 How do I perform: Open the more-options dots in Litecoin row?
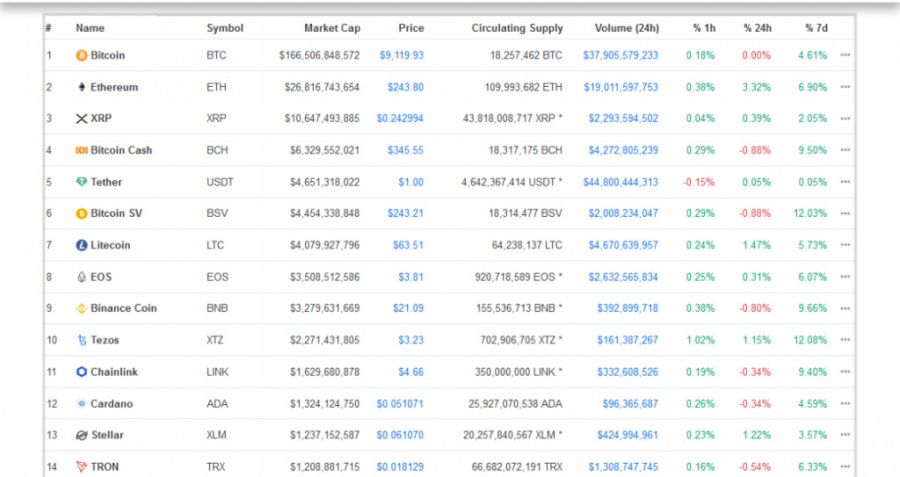(x=845, y=245)
